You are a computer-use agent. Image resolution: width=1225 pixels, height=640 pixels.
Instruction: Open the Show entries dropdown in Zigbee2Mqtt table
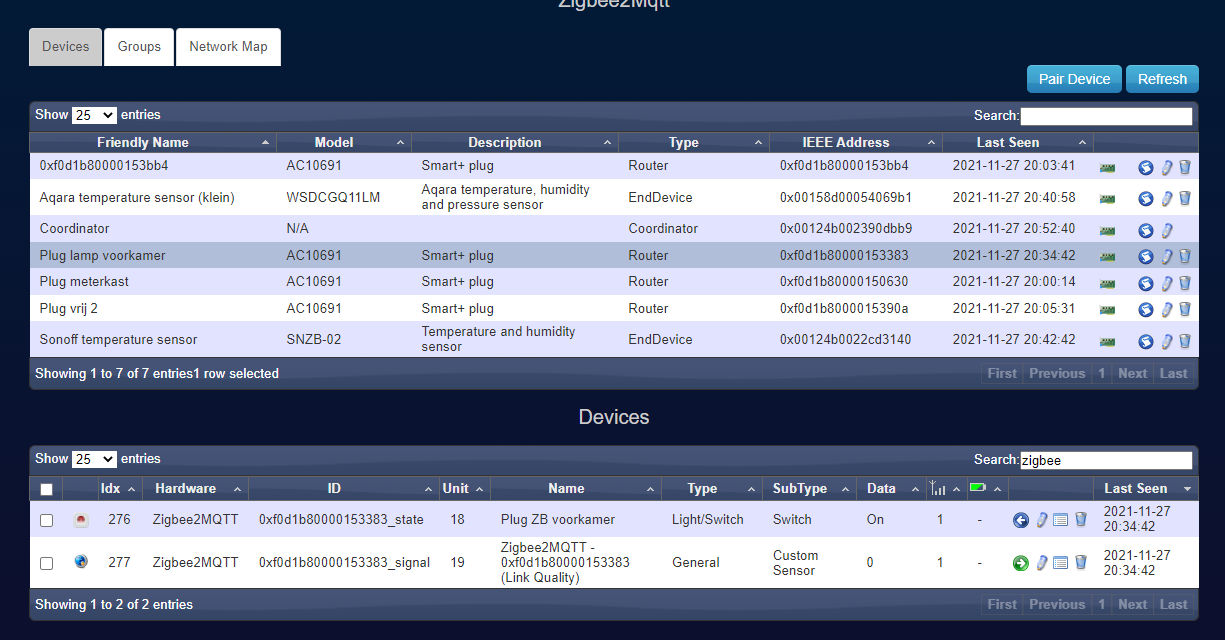point(94,115)
